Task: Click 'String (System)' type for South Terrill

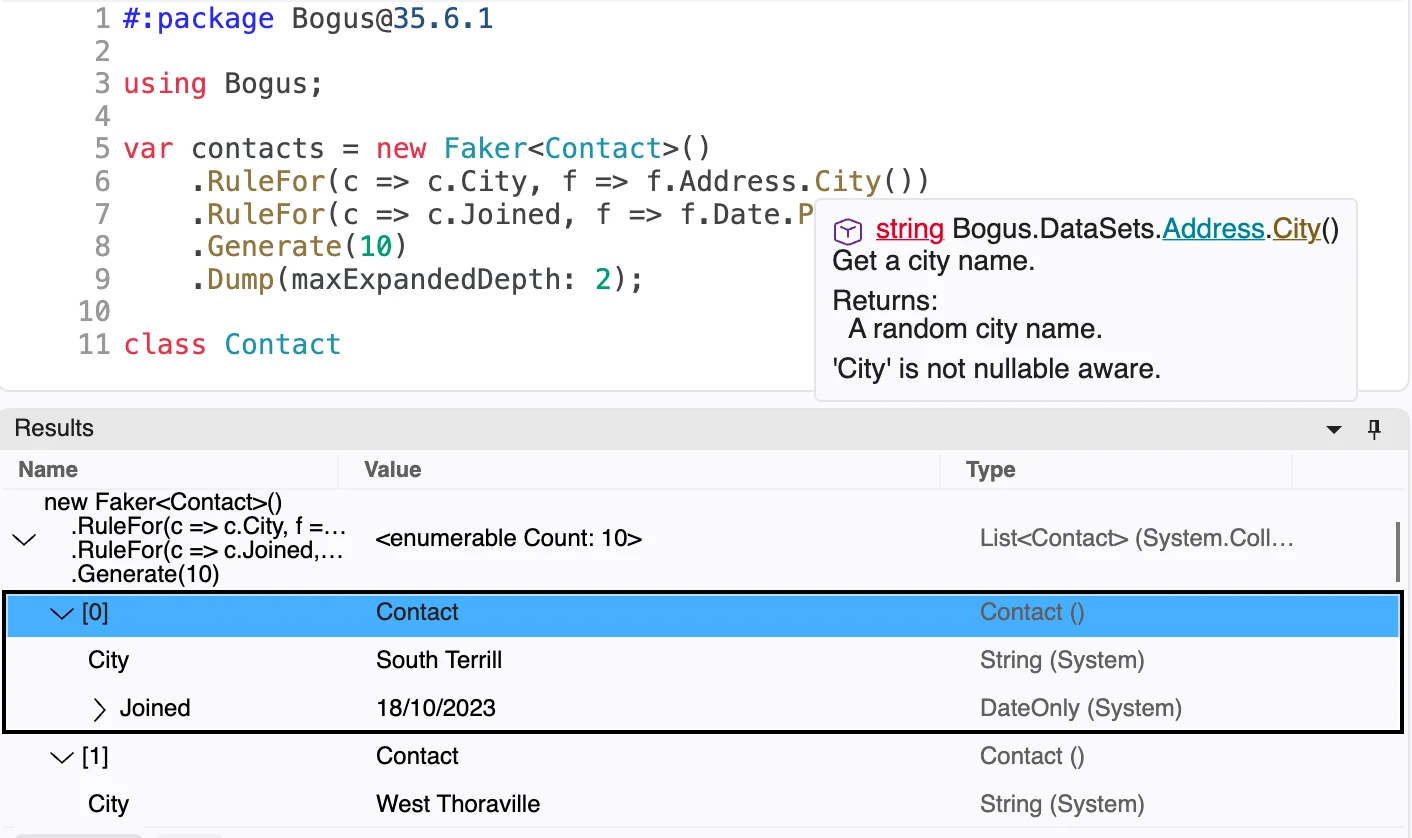Action: pos(1062,660)
